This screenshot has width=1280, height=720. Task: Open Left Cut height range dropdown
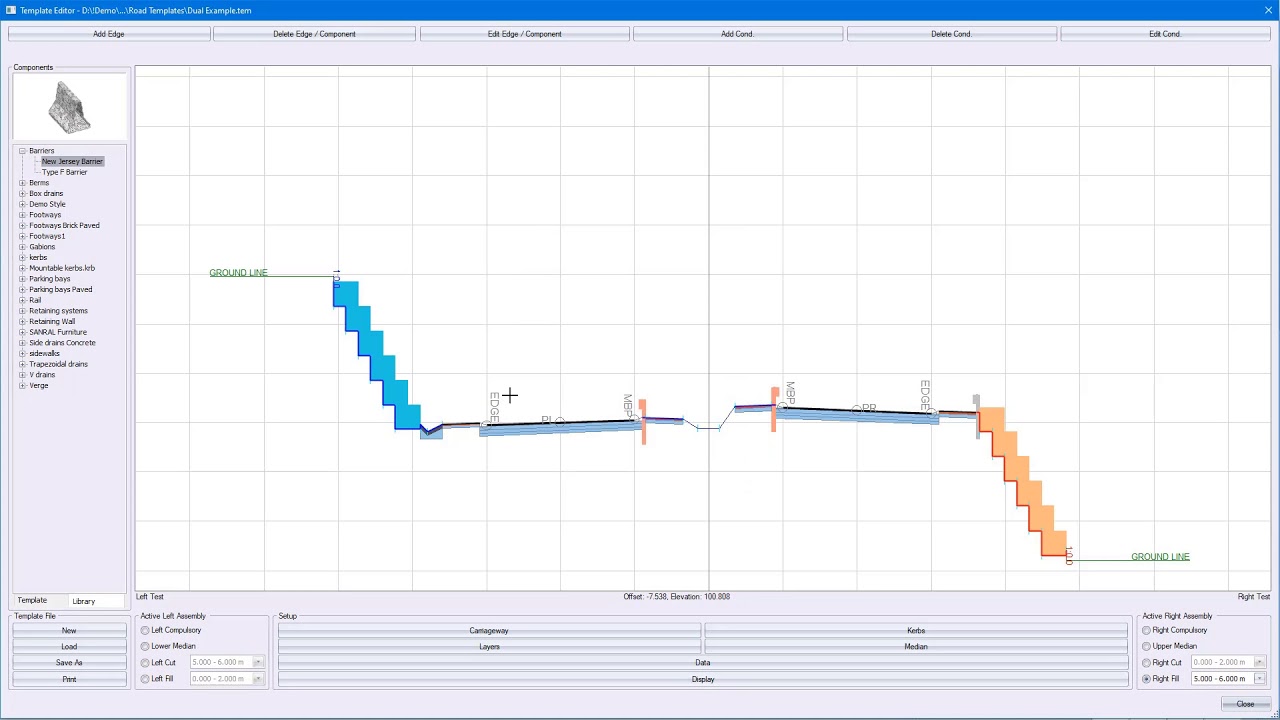pyautogui.click(x=258, y=663)
